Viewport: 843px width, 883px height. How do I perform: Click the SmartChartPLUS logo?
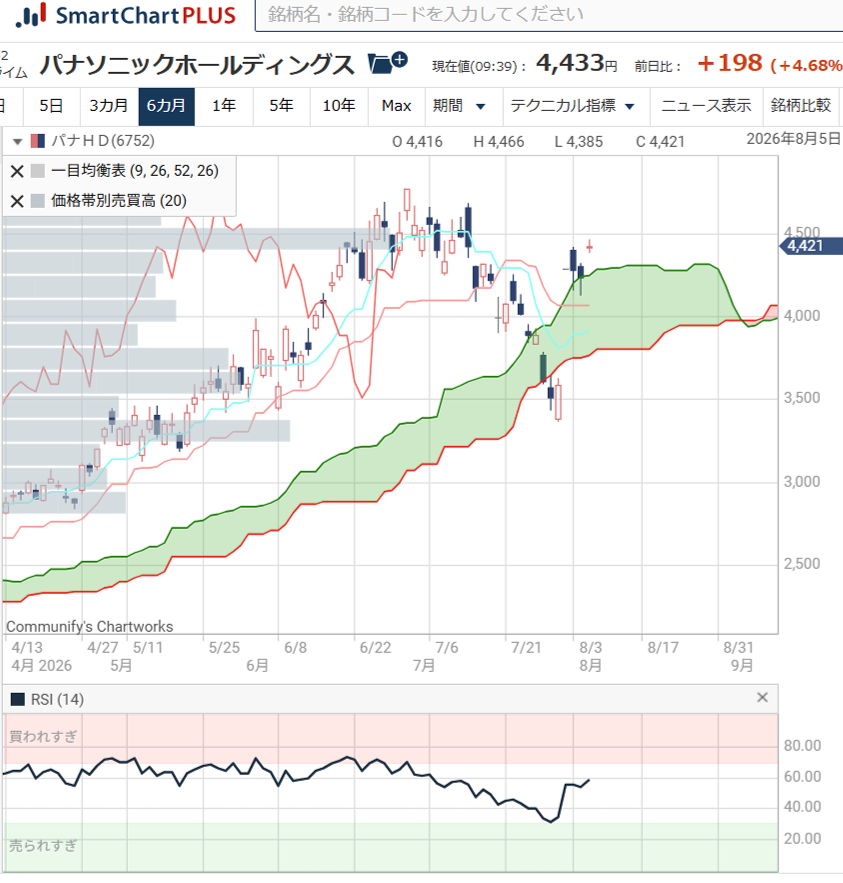(126, 15)
